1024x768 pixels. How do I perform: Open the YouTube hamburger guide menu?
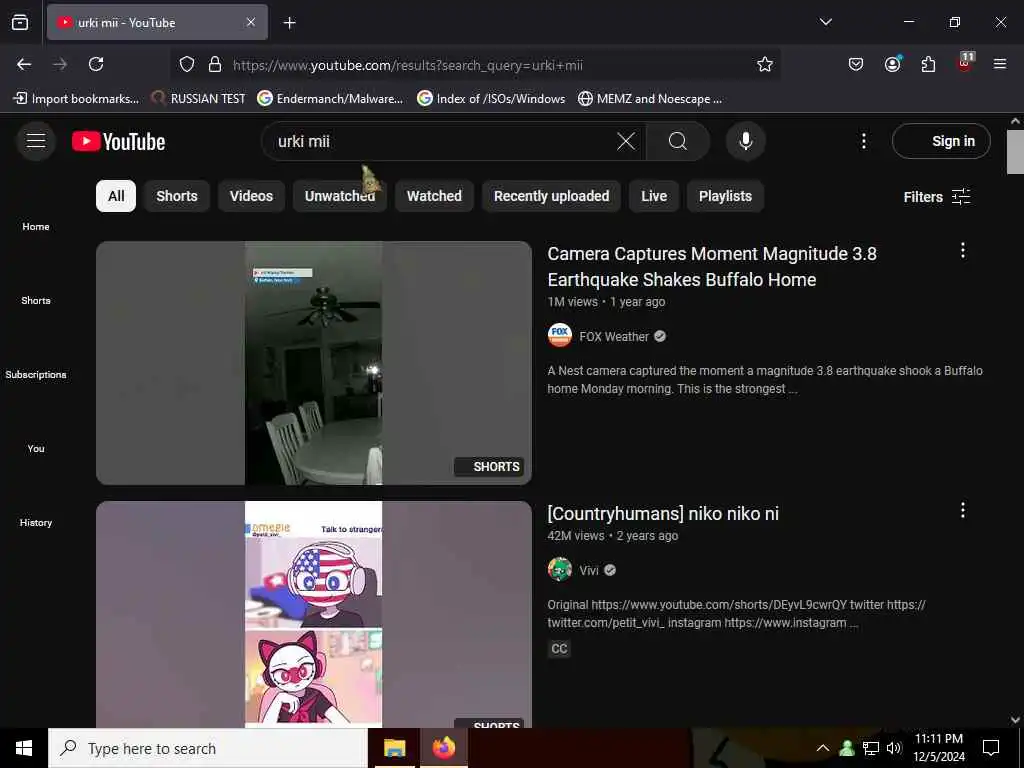click(36, 141)
